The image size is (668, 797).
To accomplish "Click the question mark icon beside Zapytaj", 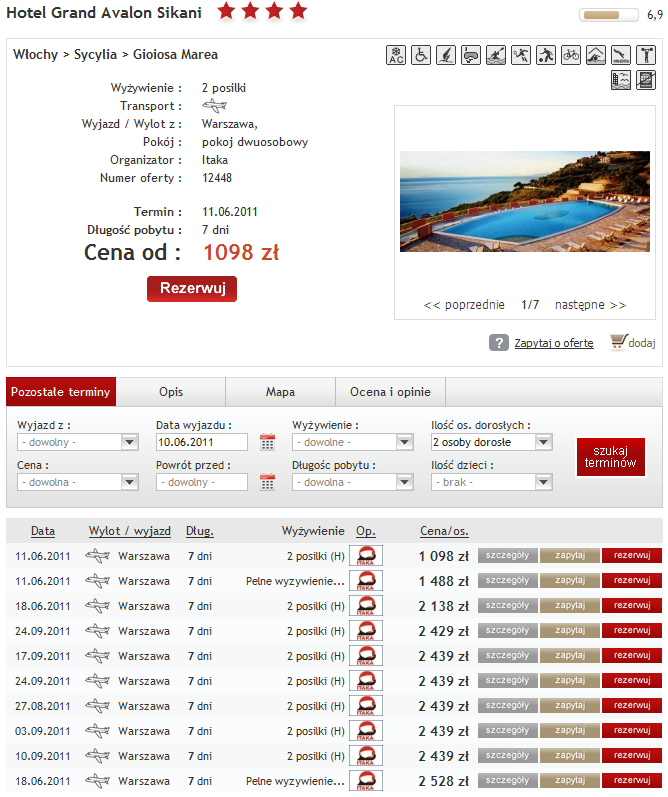I will point(499,343).
